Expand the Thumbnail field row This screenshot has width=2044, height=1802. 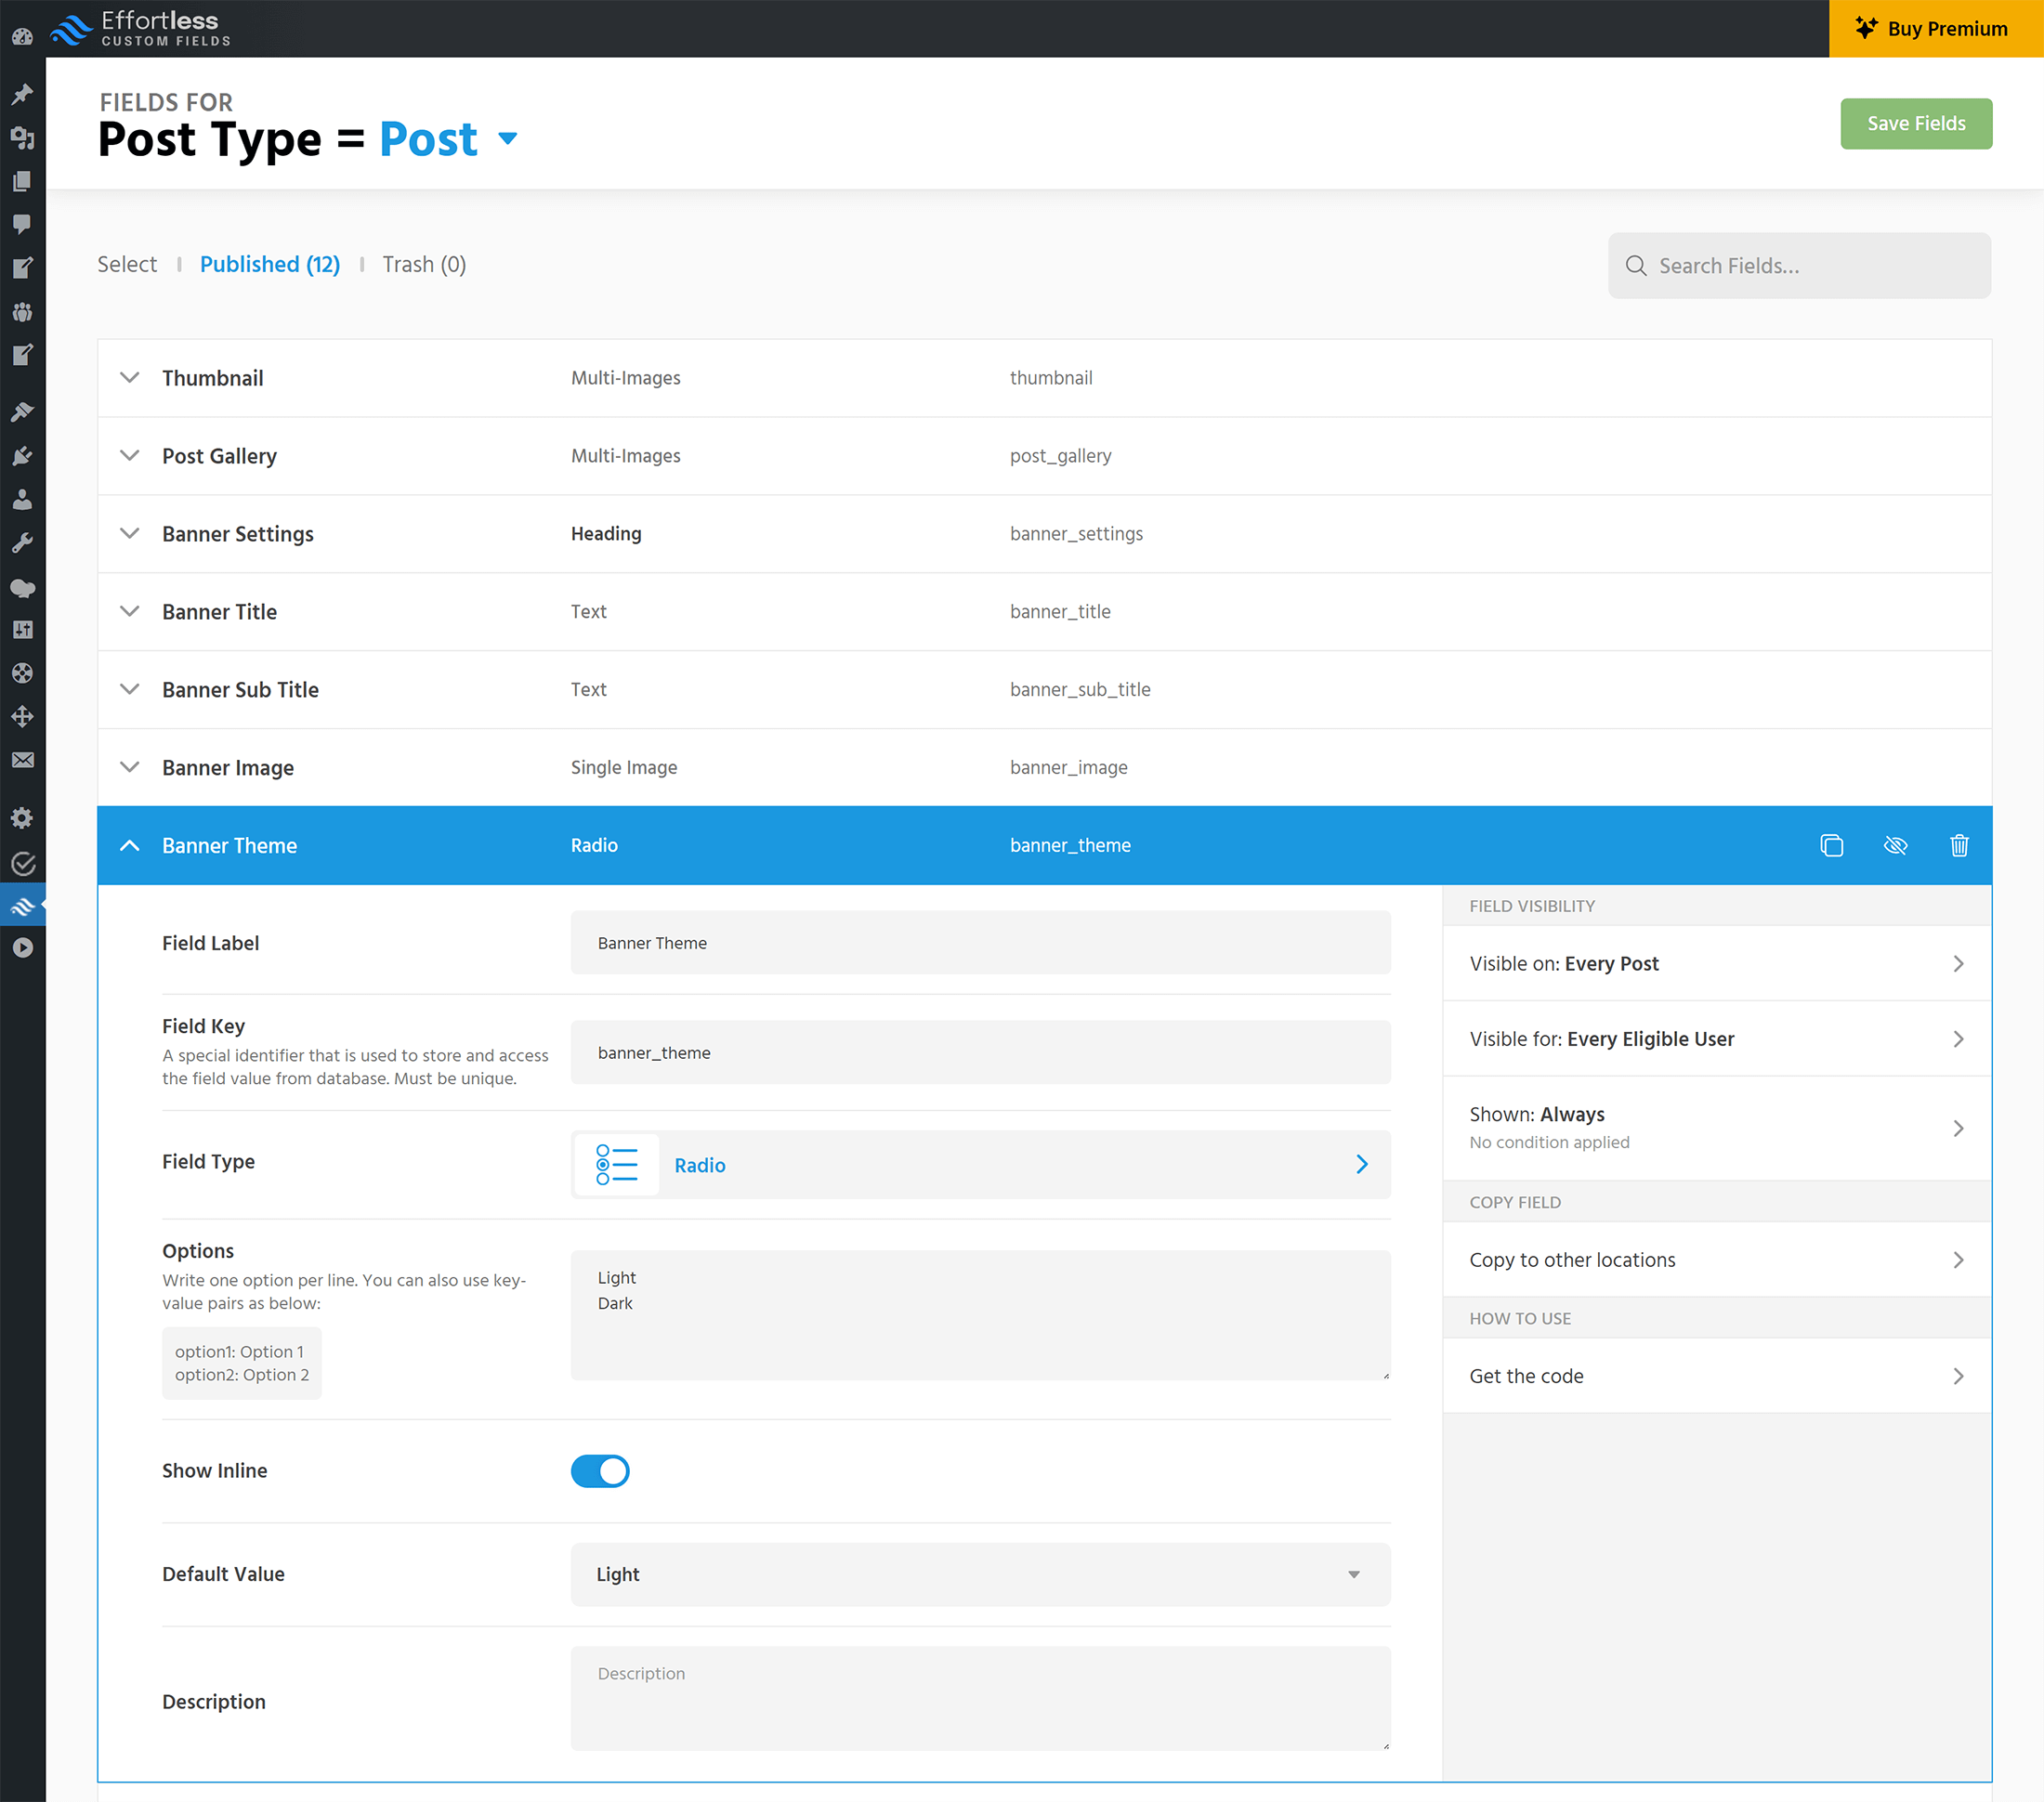(129, 377)
